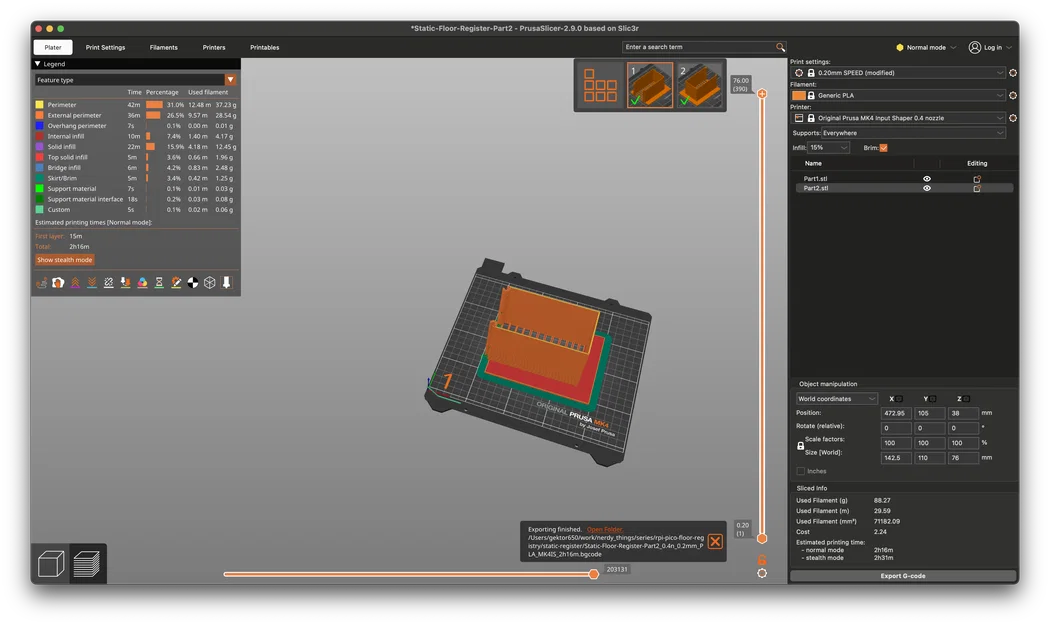Image resolution: width=1050 pixels, height=625 pixels.
Task: Toggle Shells wireframe cube icon
Action: 210,283
